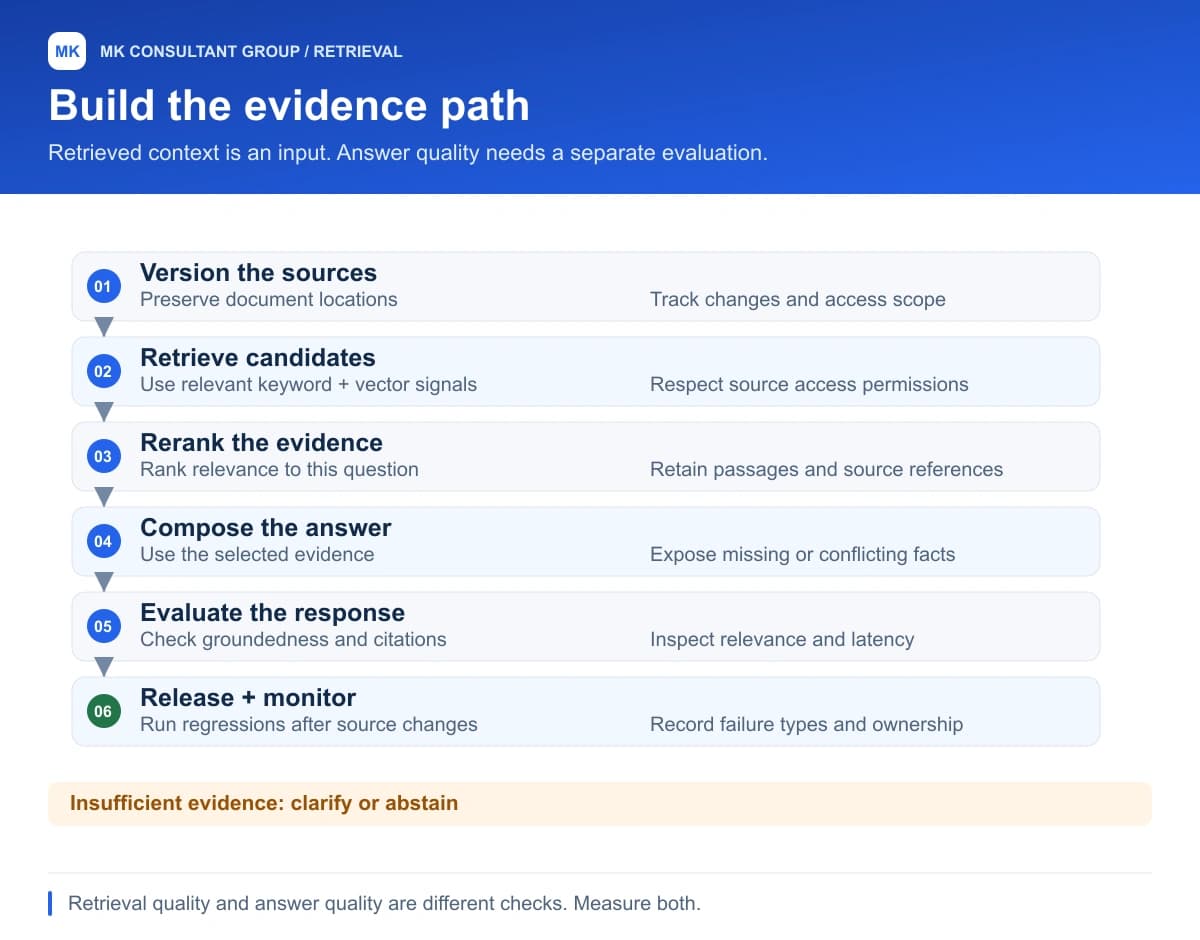This screenshot has height=940, width=1200.
Task: Click the 'Insufficient evidence: clarify or abstain' banner
Action: coord(600,803)
